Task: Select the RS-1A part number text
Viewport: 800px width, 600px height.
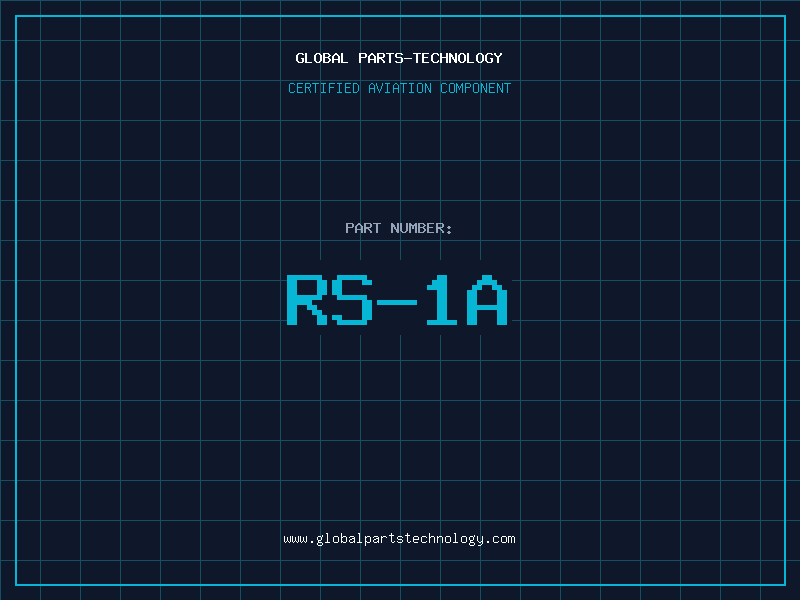Action: coord(398,300)
